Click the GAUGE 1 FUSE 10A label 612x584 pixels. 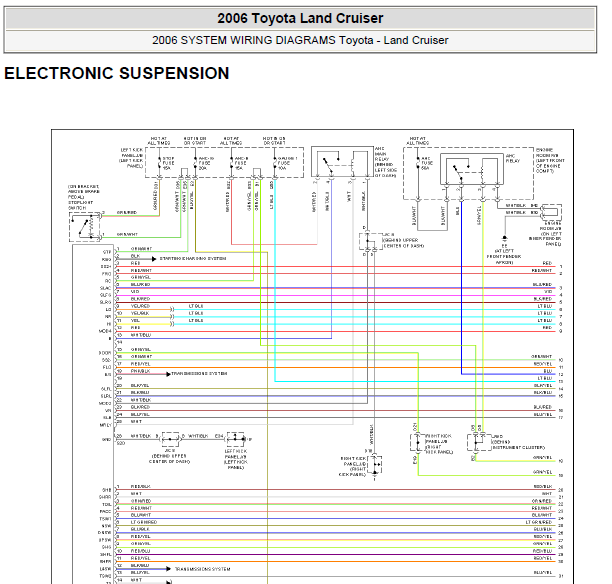click(287, 163)
